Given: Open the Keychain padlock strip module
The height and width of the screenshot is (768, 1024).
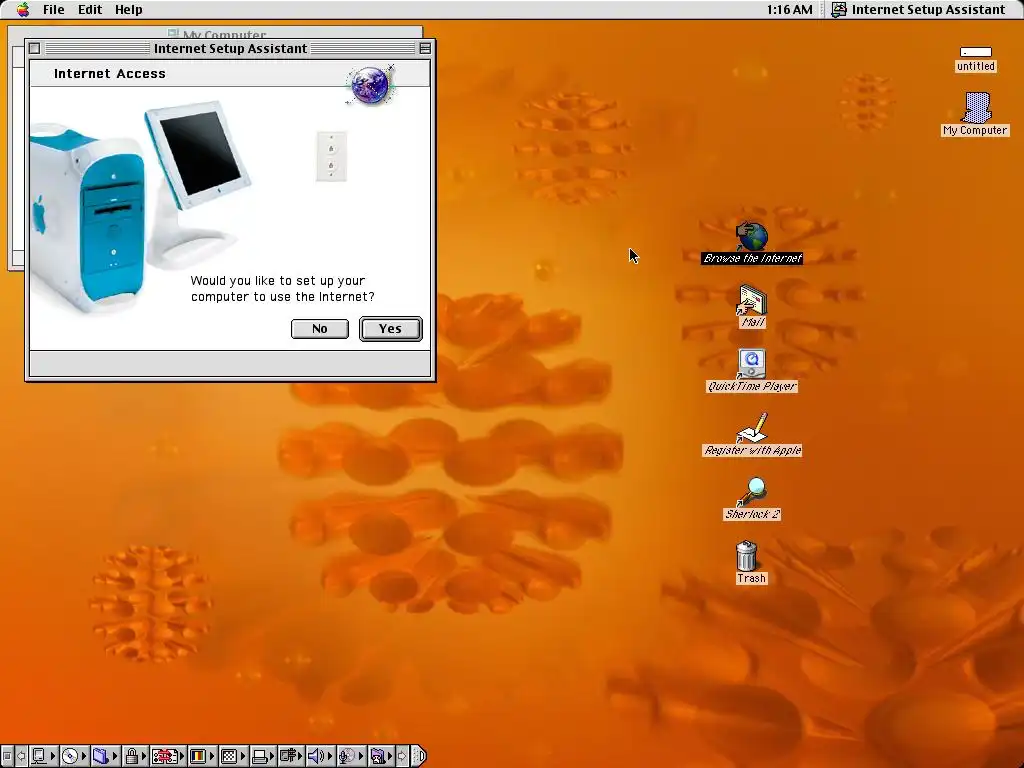Looking at the screenshot, I should tap(136, 756).
